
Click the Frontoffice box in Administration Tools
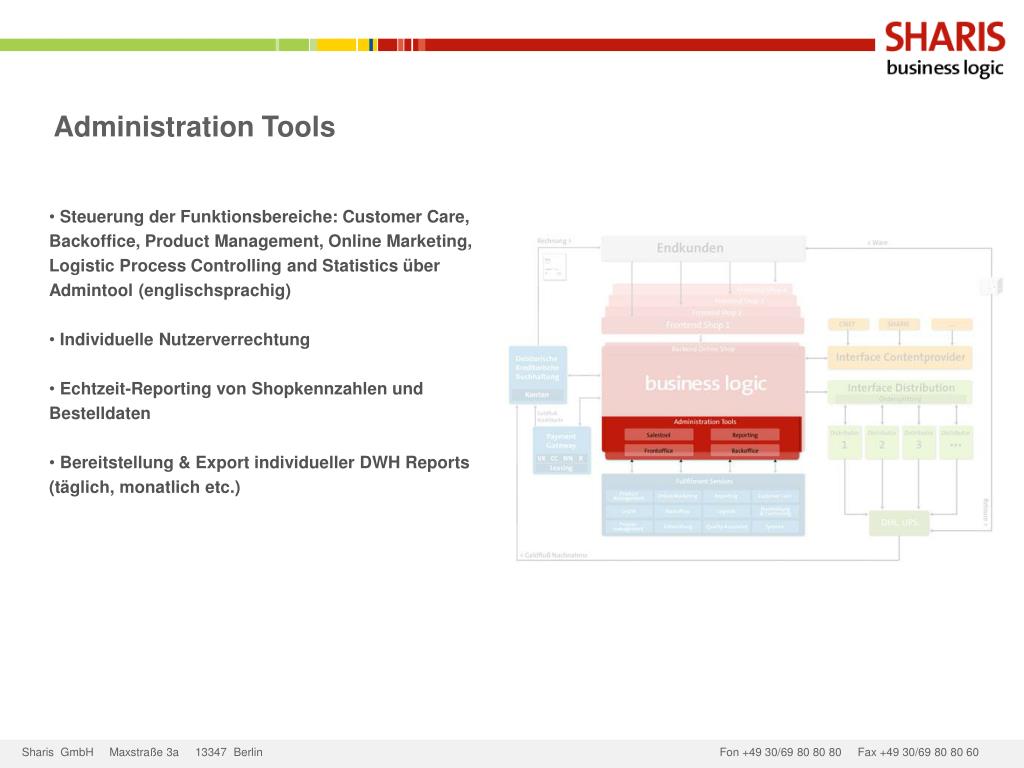click(x=658, y=451)
